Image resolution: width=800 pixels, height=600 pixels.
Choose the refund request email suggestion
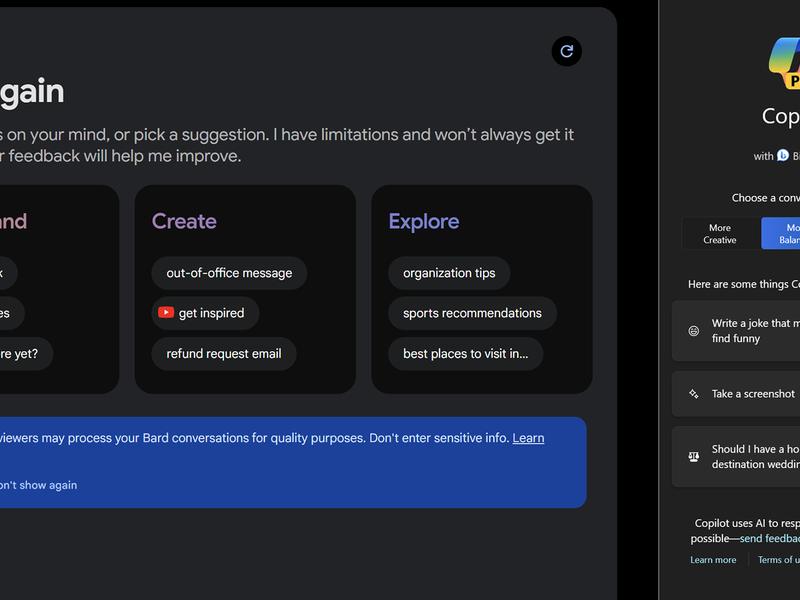click(x=224, y=354)
